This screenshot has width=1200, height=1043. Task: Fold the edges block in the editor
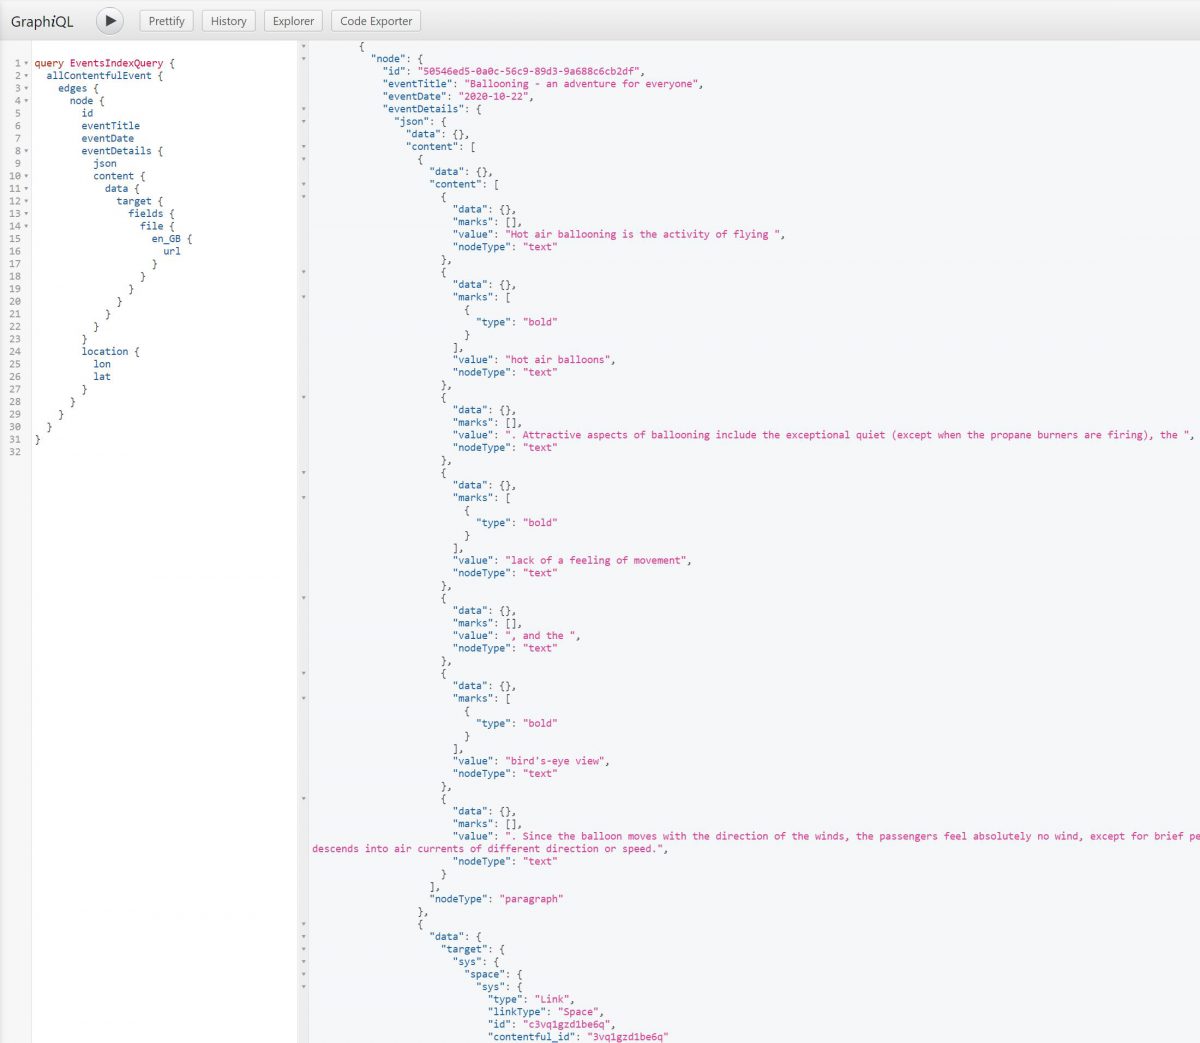[x=26, y=88]
